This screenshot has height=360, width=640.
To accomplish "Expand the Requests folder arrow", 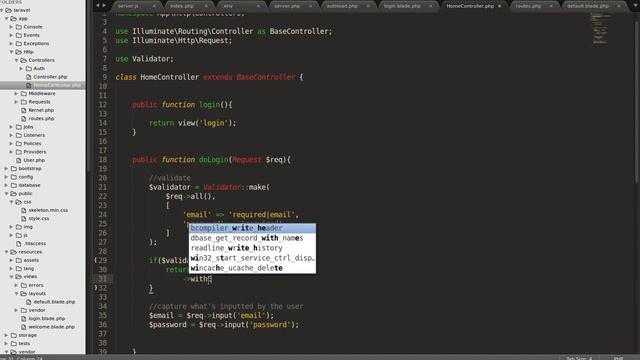I will point(16,102).
